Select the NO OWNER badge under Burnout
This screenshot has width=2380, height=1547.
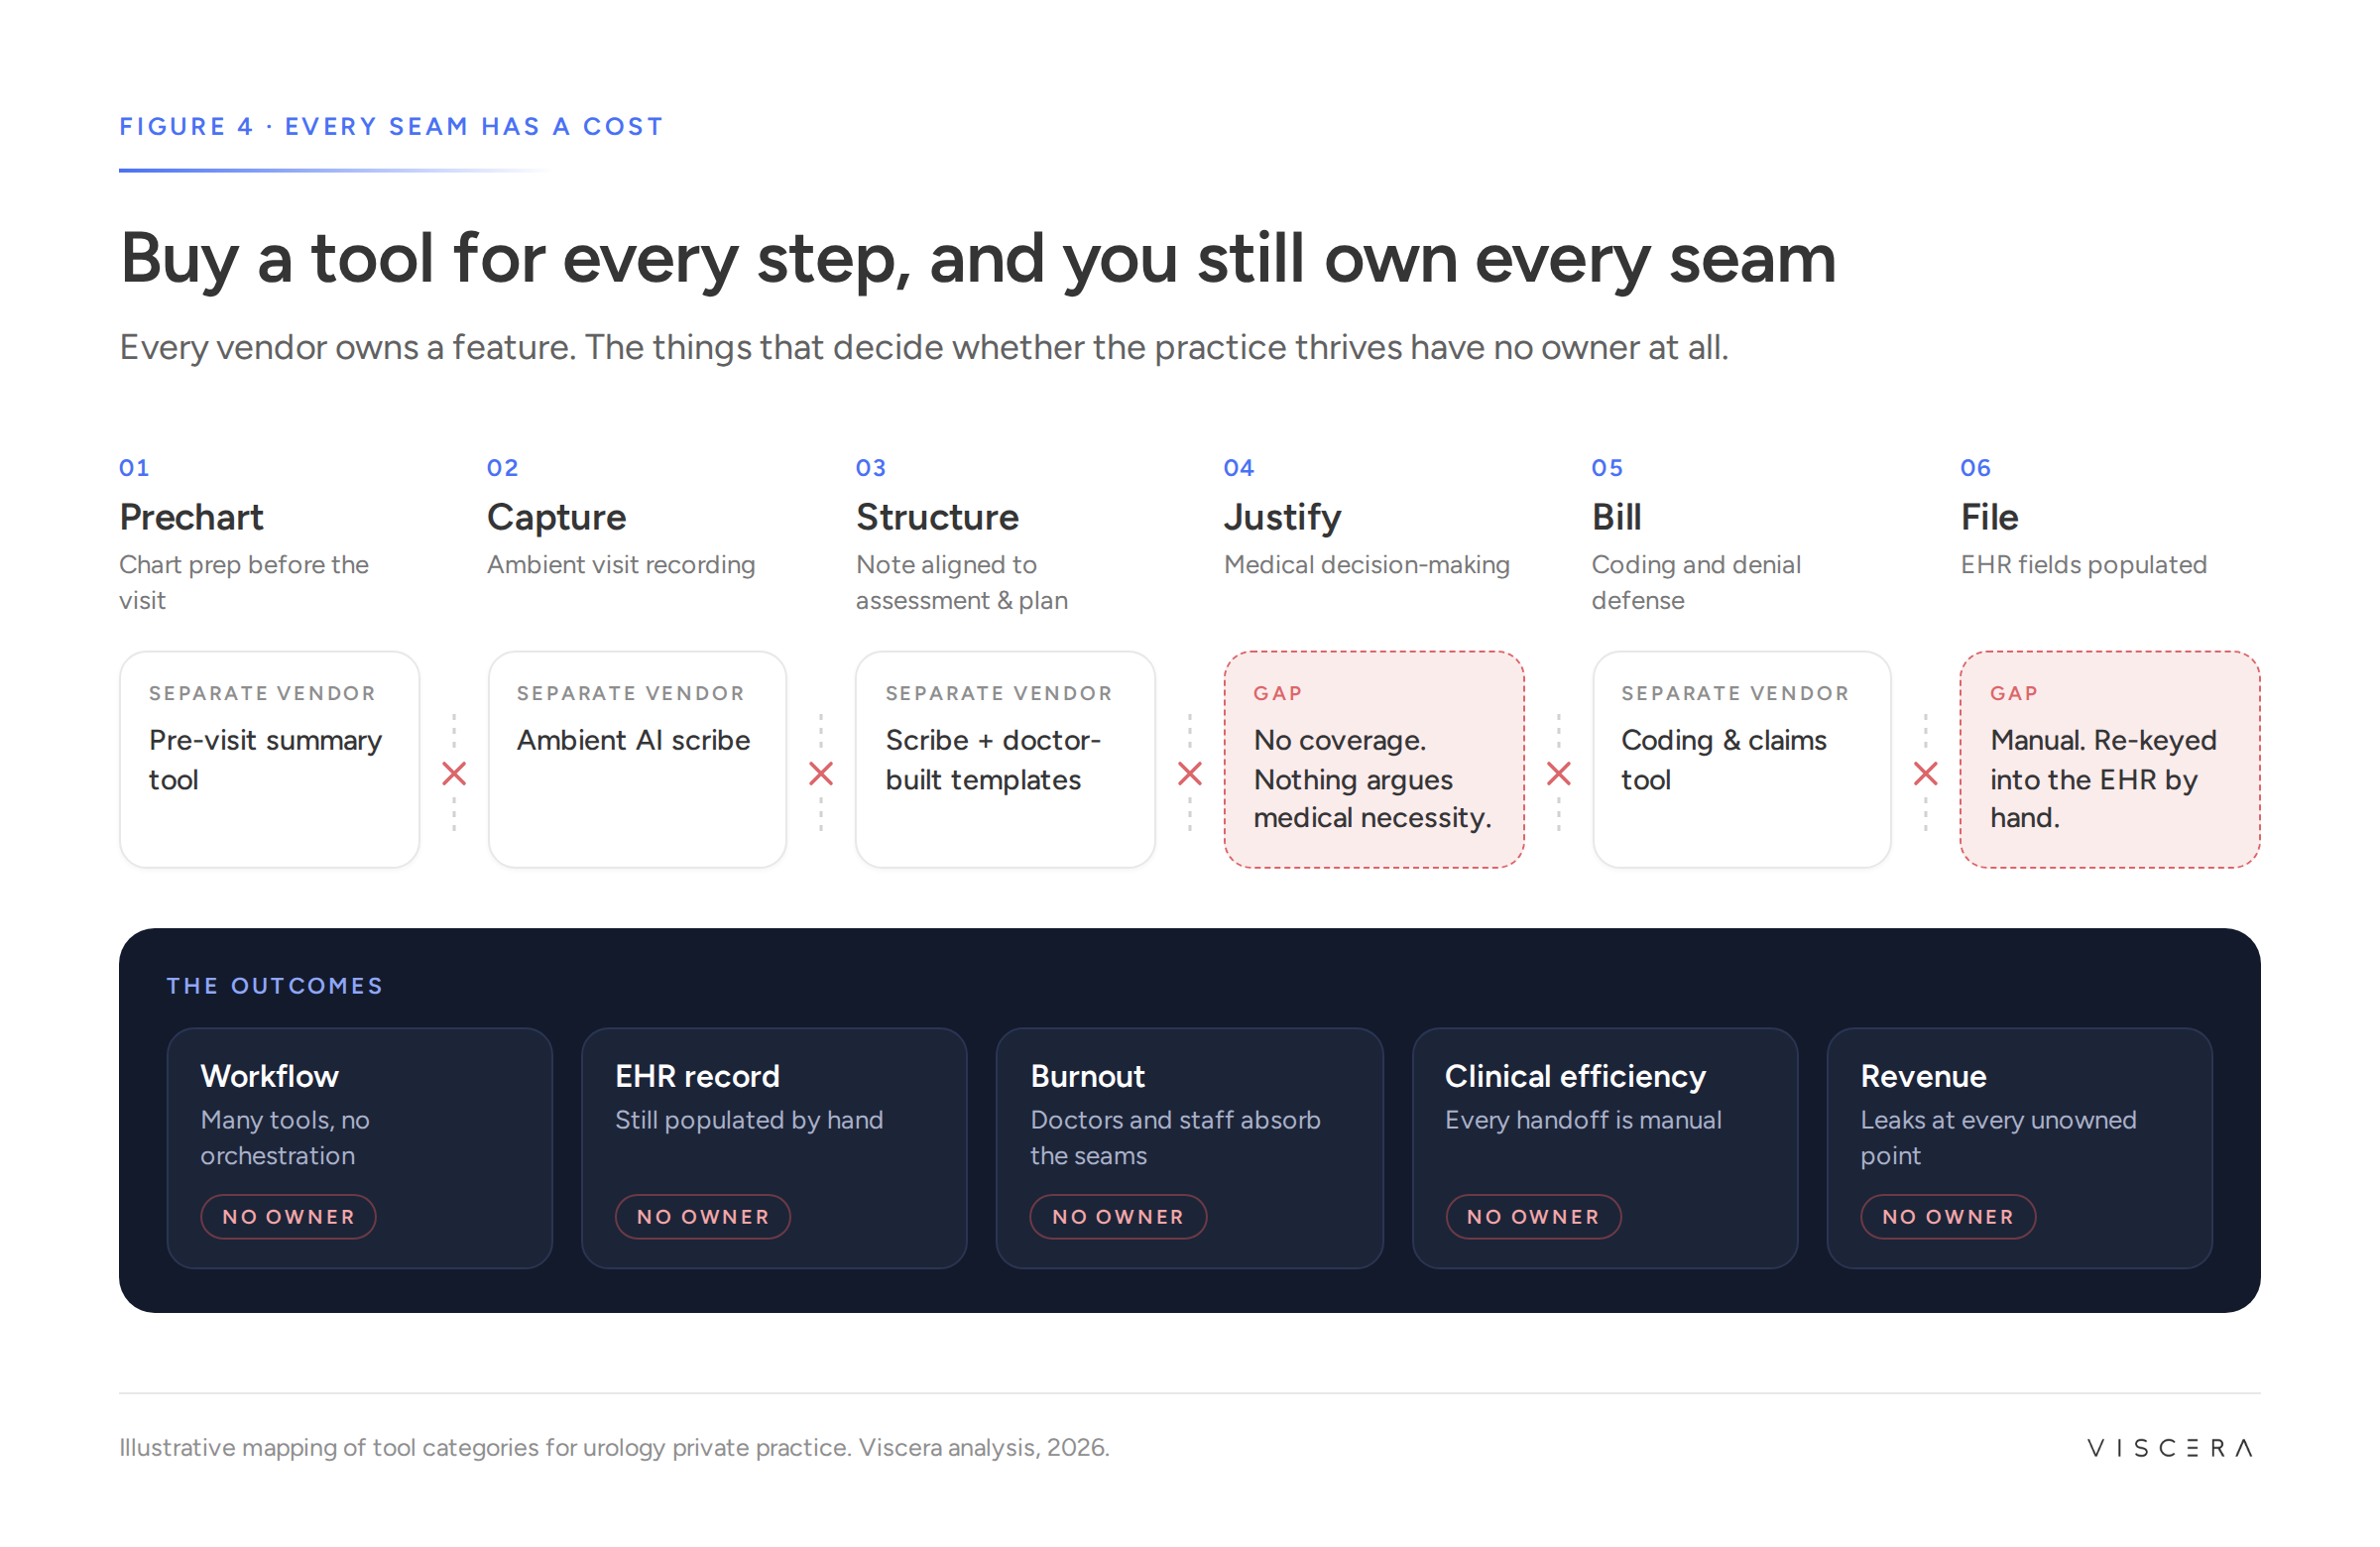tap(1118, 1216)
